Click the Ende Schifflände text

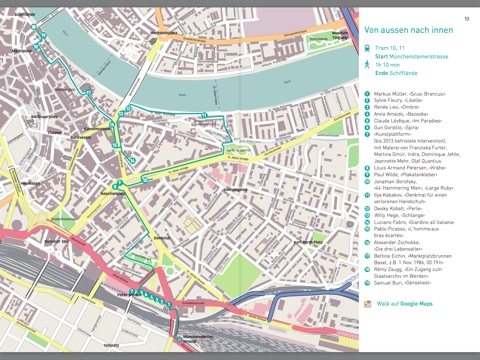[x=396, y=73]
